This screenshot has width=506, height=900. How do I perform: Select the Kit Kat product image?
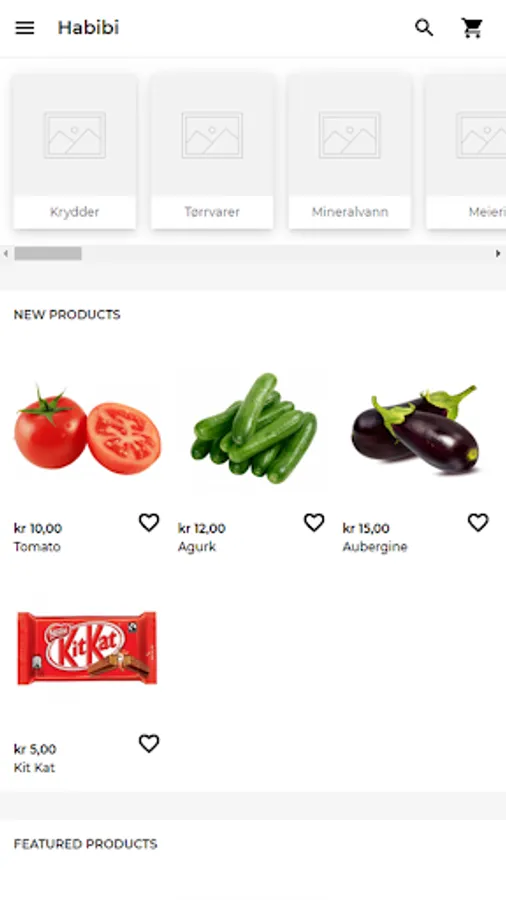point(87,649)
